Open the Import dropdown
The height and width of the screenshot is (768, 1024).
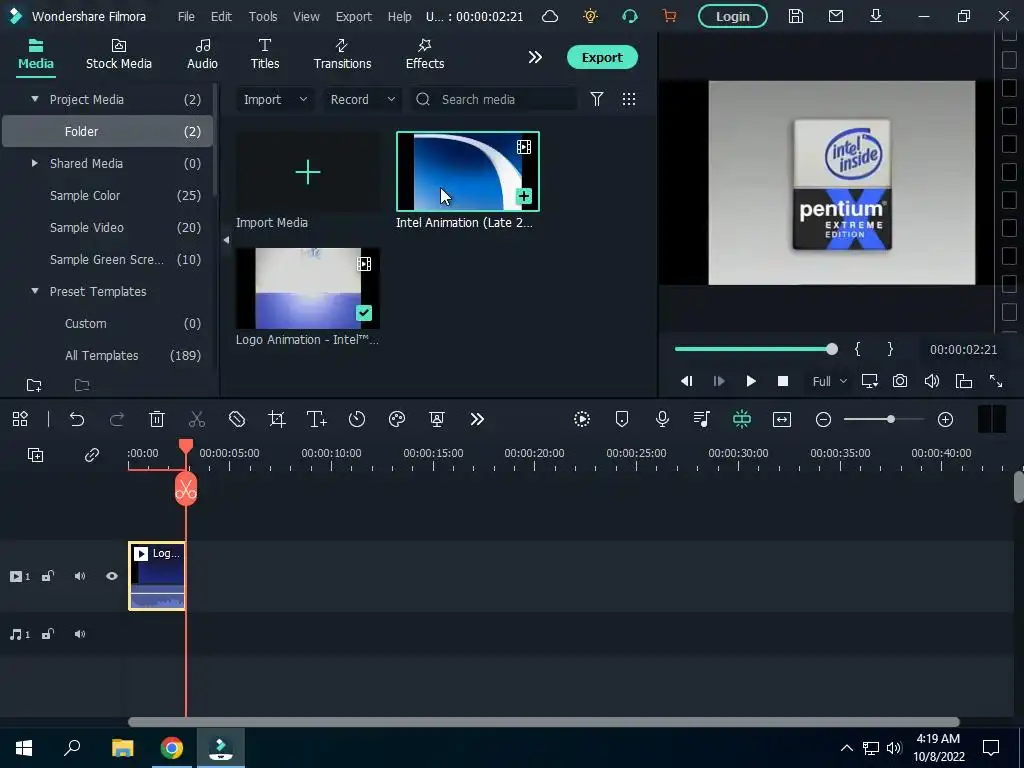click(x=275, y=99)
